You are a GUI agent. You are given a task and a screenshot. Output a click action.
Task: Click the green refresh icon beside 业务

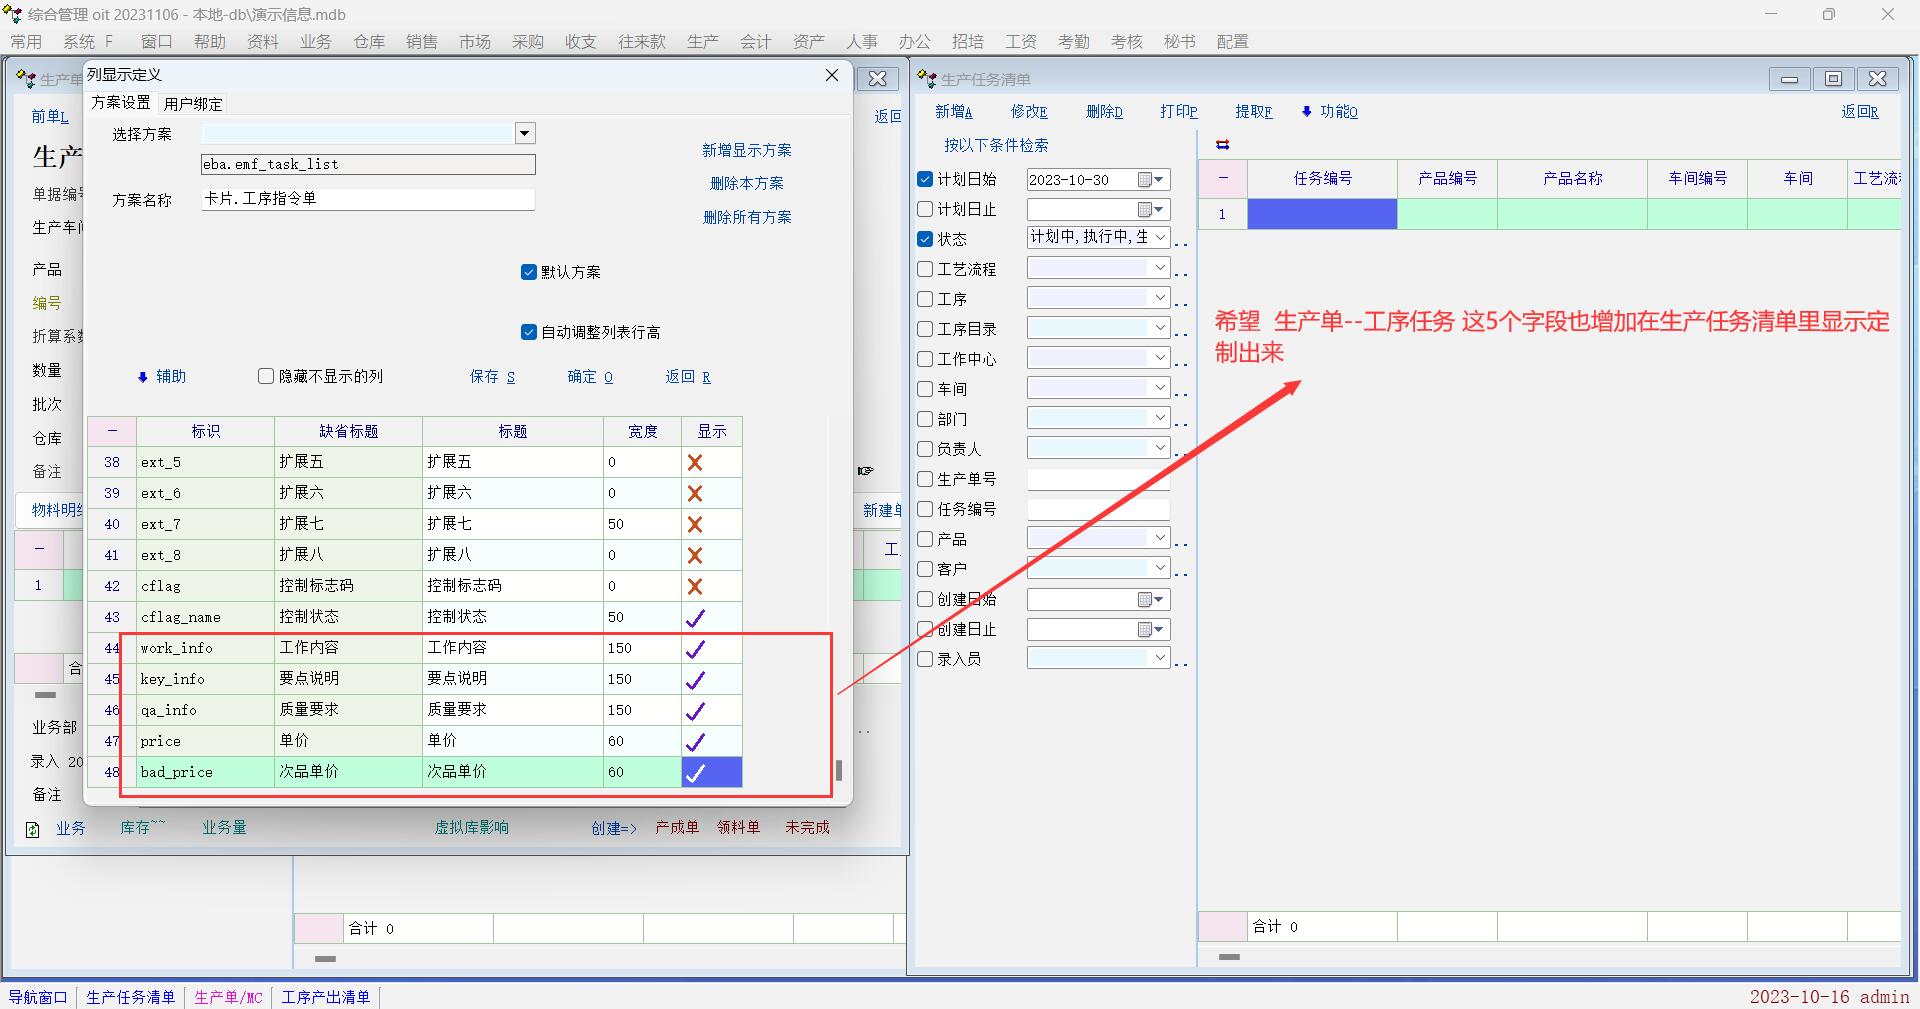[32, 829]
